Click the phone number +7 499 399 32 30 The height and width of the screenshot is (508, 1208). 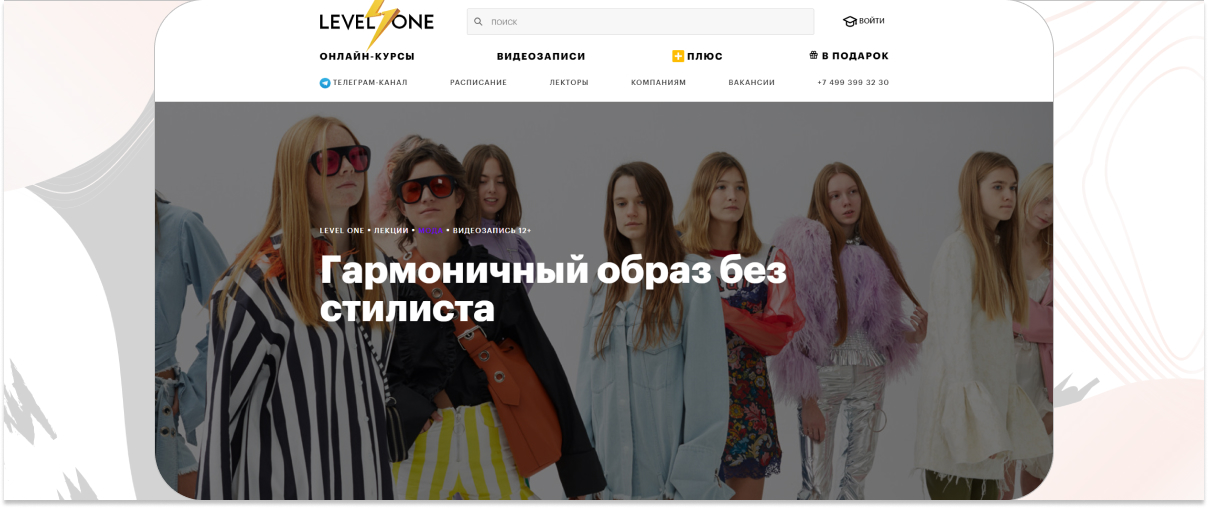coord(853,83)
